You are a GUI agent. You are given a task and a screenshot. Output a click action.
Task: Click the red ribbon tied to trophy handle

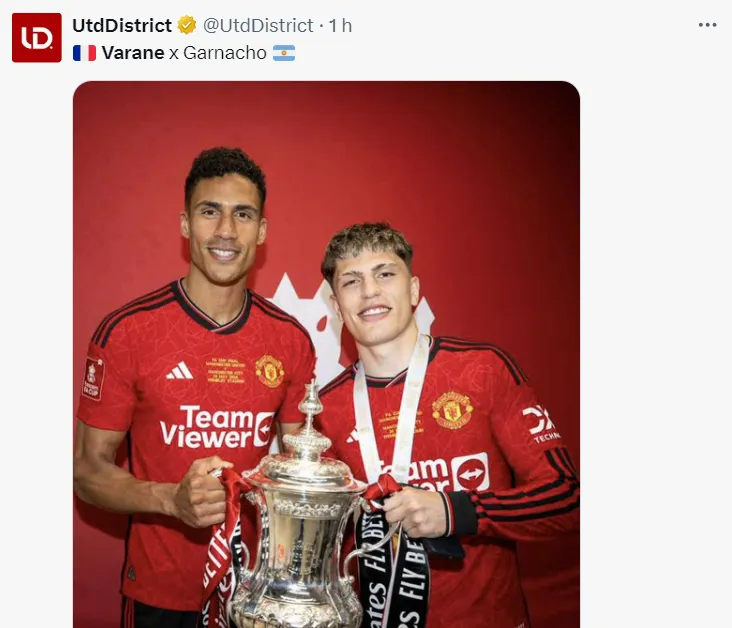pos(228,520)
